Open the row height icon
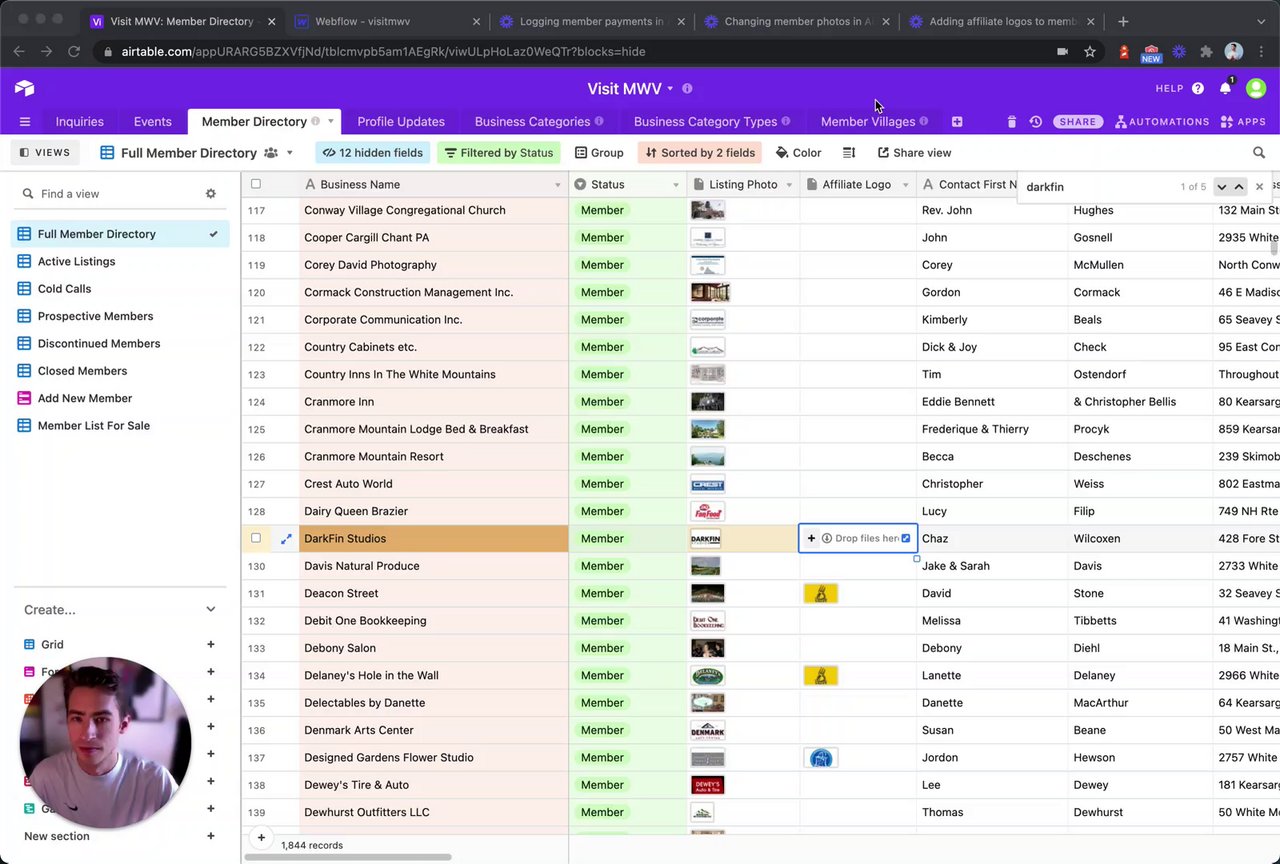This screenshot has height=864, width=1280. point(849,153)
